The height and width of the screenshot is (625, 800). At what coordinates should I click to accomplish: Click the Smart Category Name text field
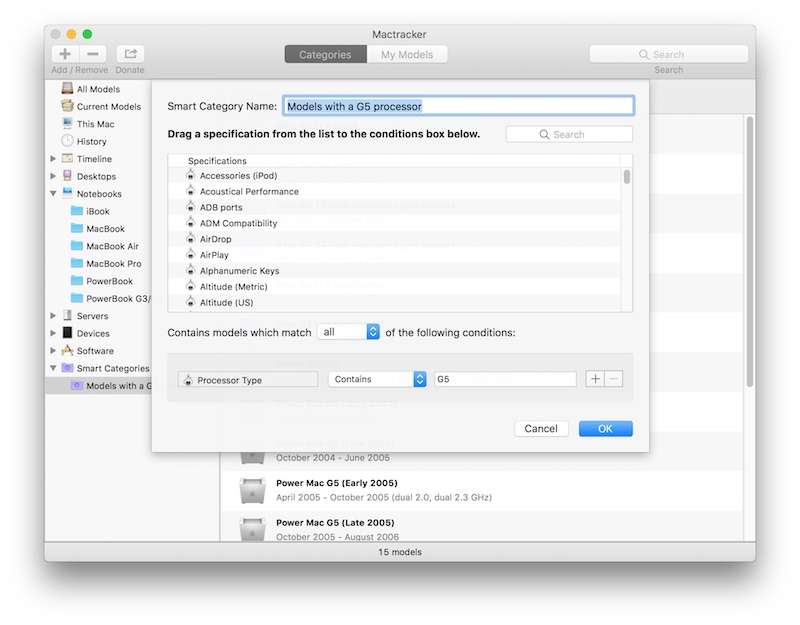point(458,106)
